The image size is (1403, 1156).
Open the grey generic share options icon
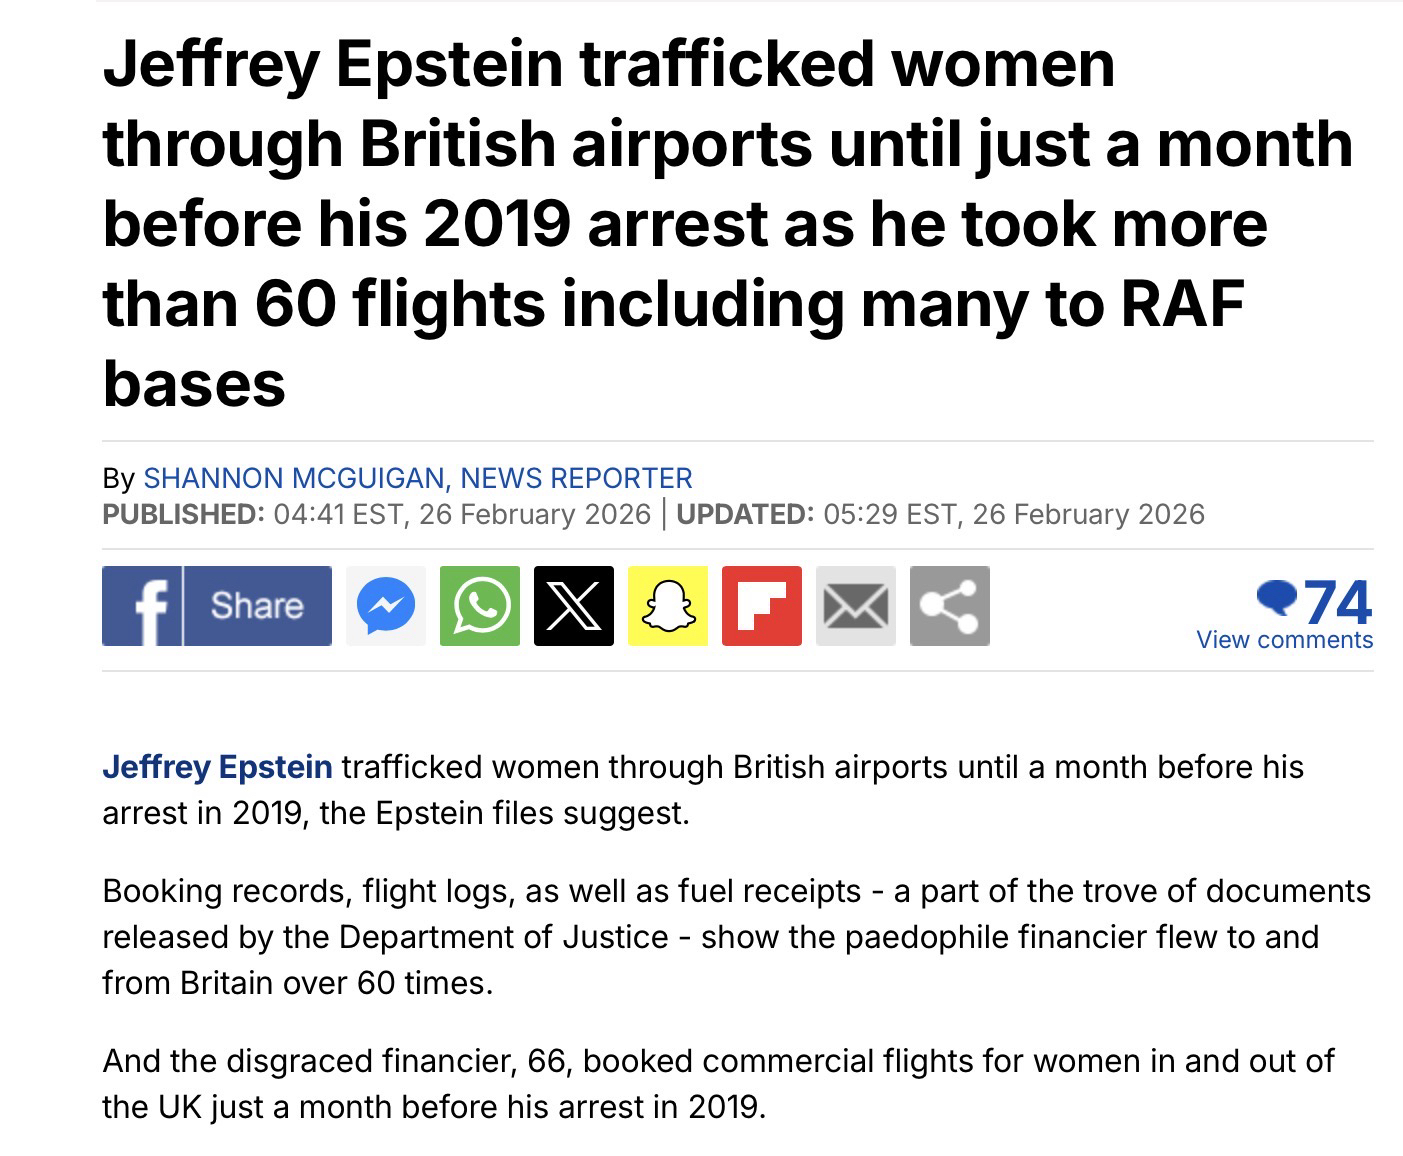949,606
